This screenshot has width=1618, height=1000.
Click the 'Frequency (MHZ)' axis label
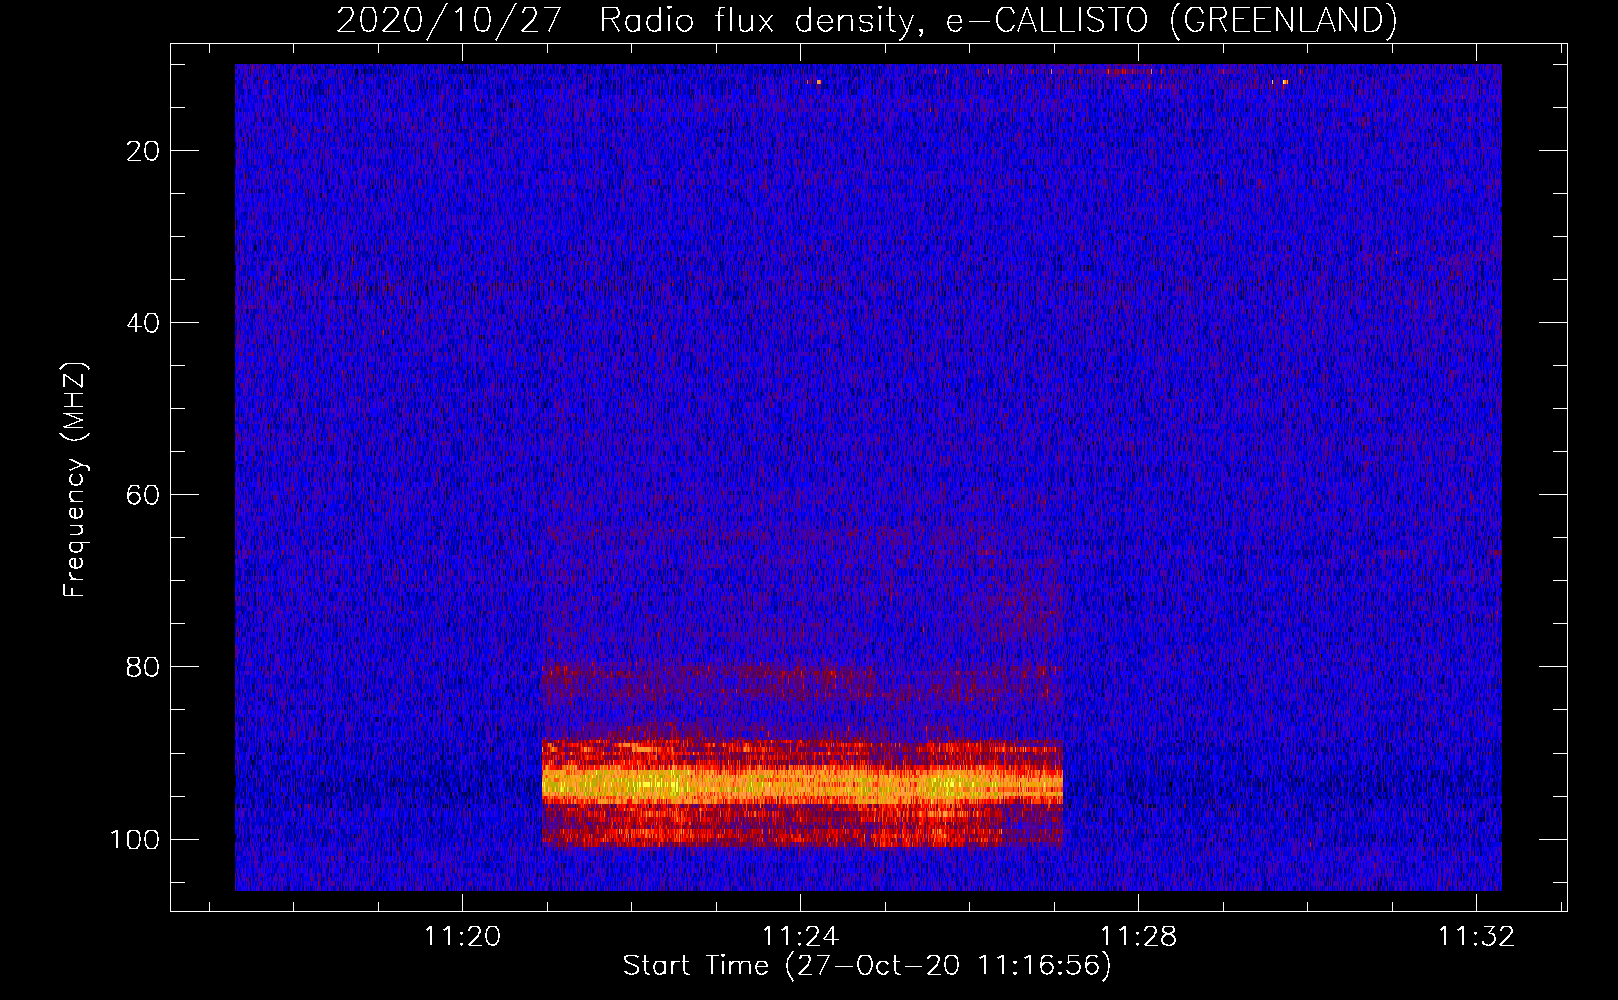click(75, 479)
